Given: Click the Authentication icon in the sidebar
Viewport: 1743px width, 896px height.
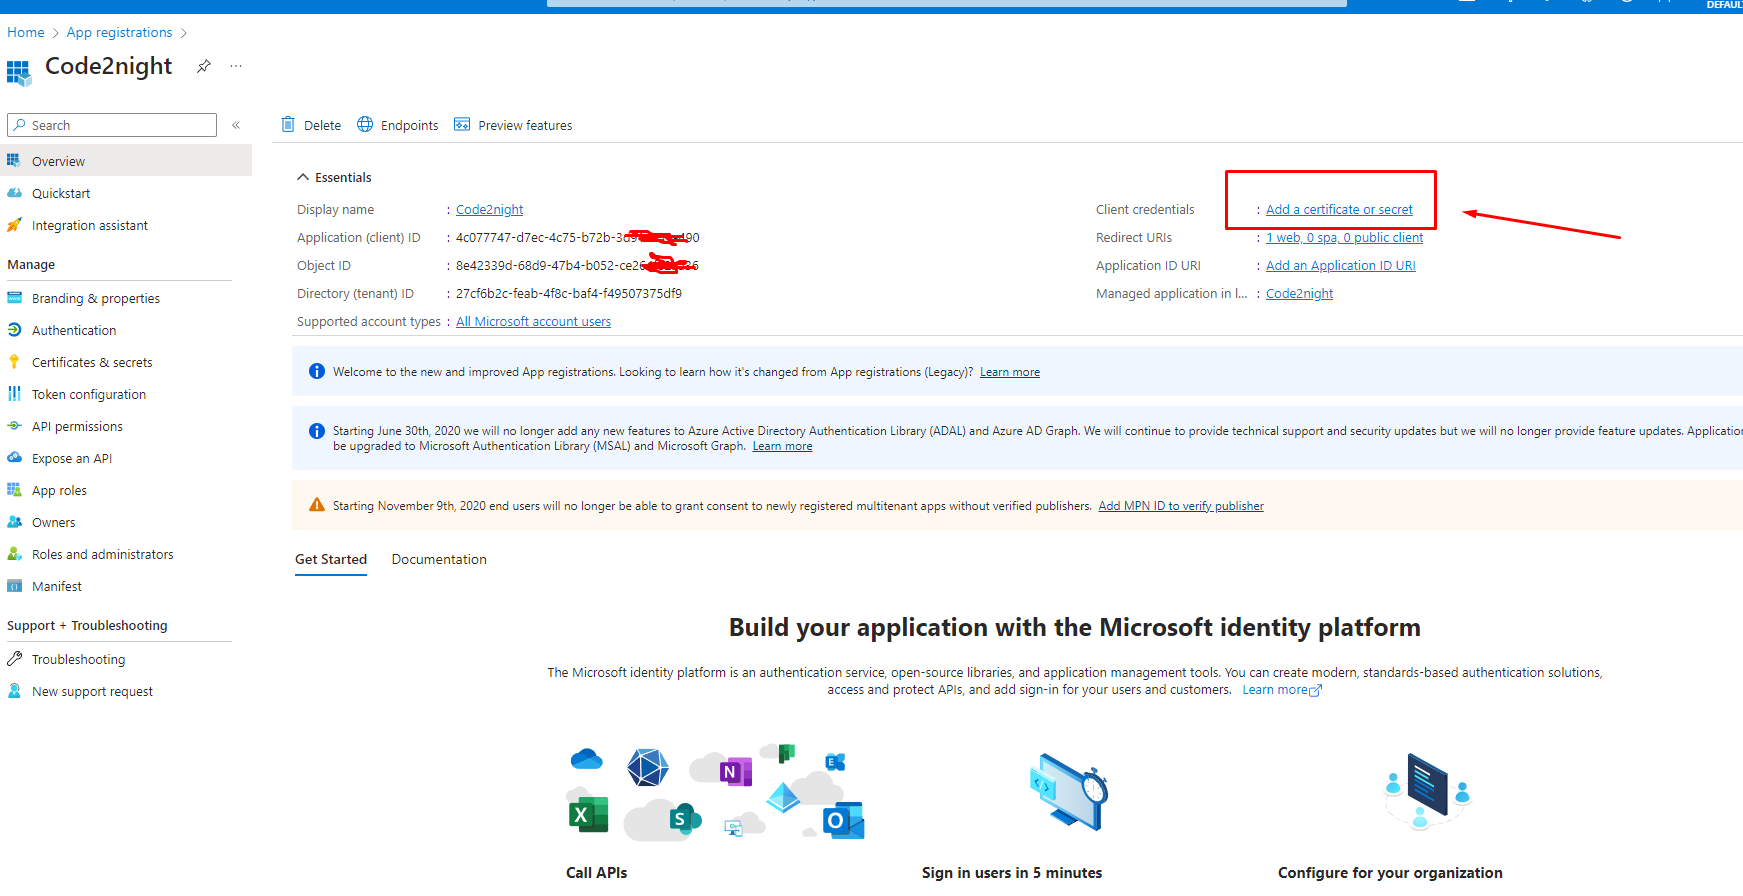Looking at the screenshot, I should coord(14,330).
